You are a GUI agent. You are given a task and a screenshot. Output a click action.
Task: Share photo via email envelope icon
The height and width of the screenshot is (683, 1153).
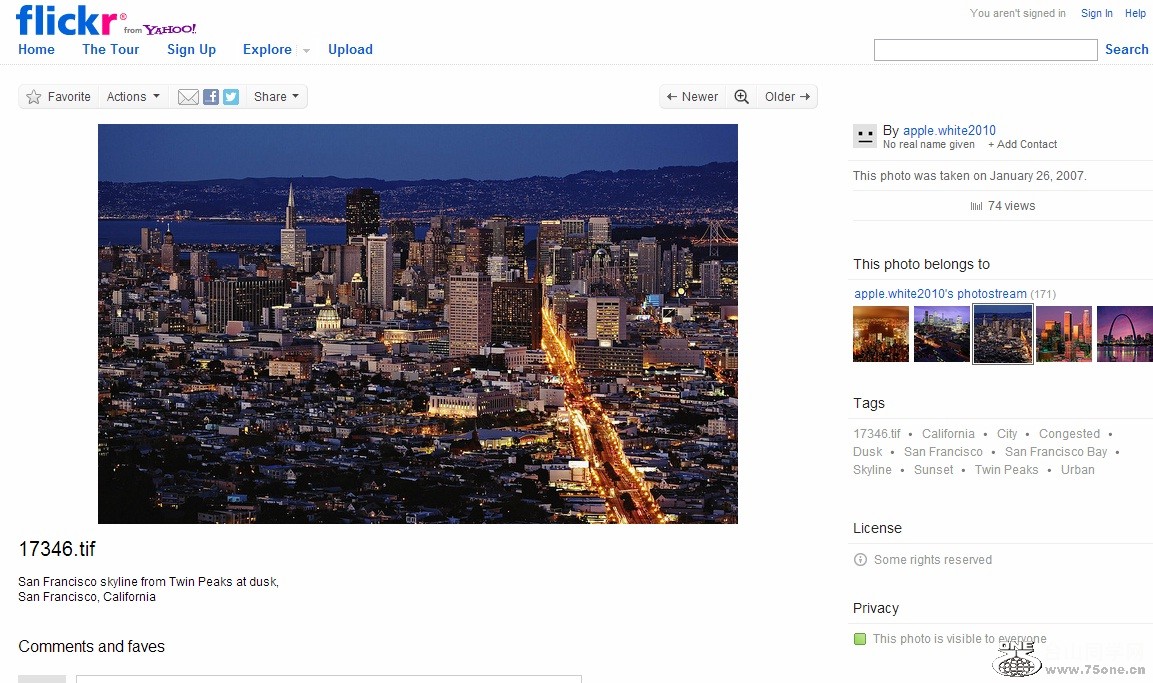coord(188,97)
